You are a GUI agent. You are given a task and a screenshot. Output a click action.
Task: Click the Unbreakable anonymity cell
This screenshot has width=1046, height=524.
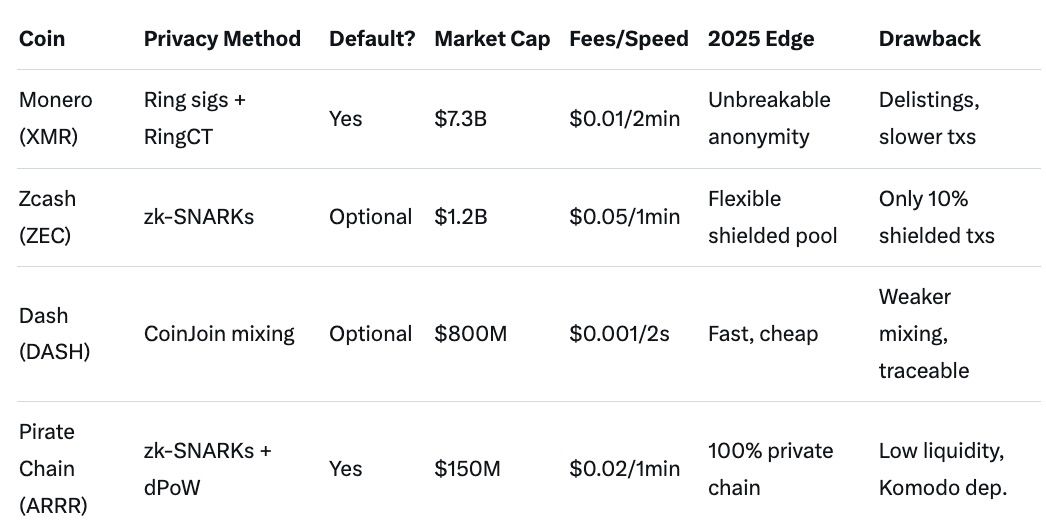pyautogui.click(x=769, y=118)
